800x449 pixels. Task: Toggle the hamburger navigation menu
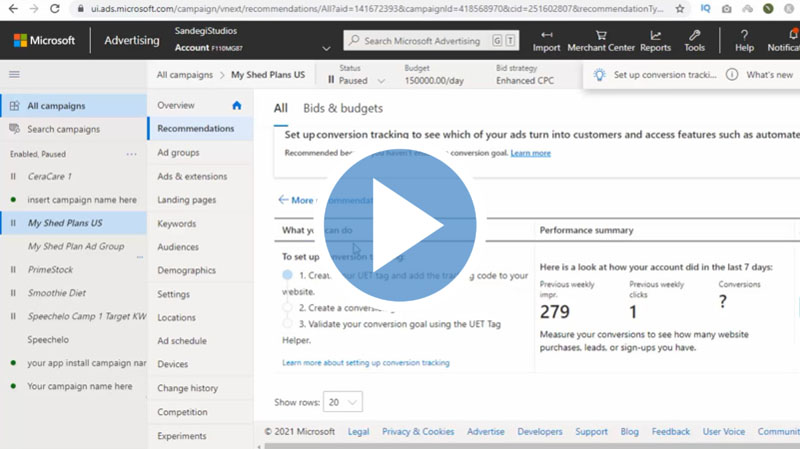pyautogui.click(x=14, y=74)
